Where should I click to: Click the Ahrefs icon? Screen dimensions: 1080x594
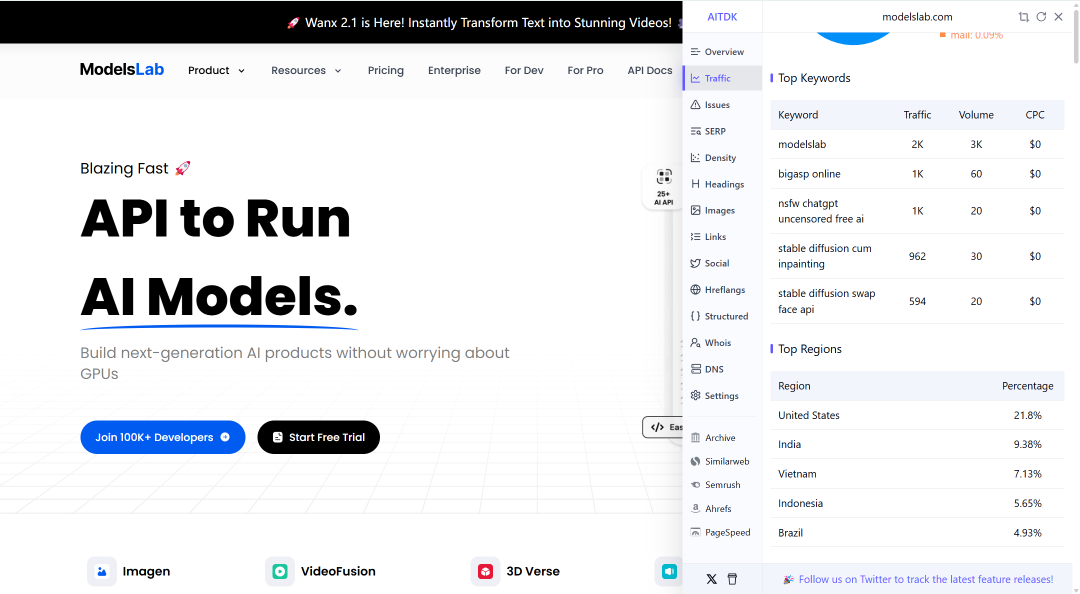[696, 509]
